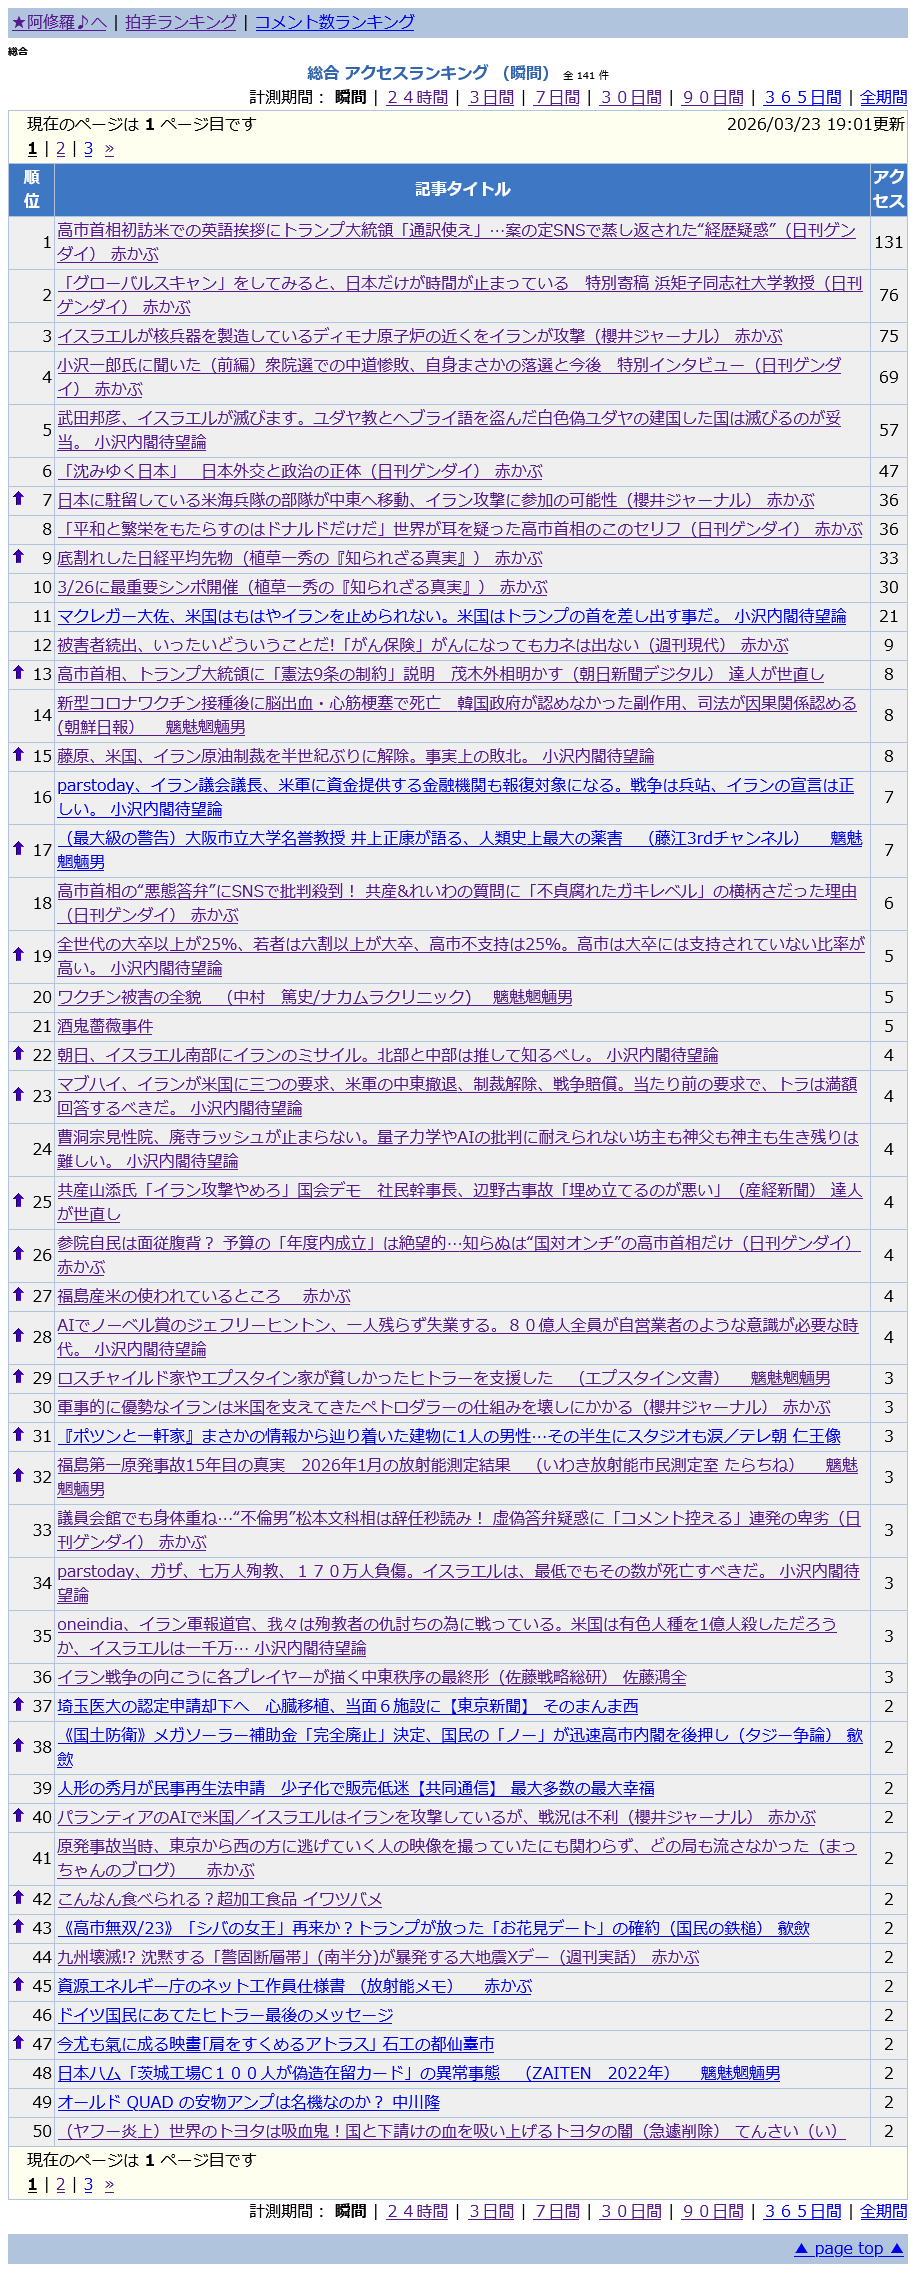Click the » next link at top
Image resolution: width=916 pixels, height=2296 pixels.
109,149
